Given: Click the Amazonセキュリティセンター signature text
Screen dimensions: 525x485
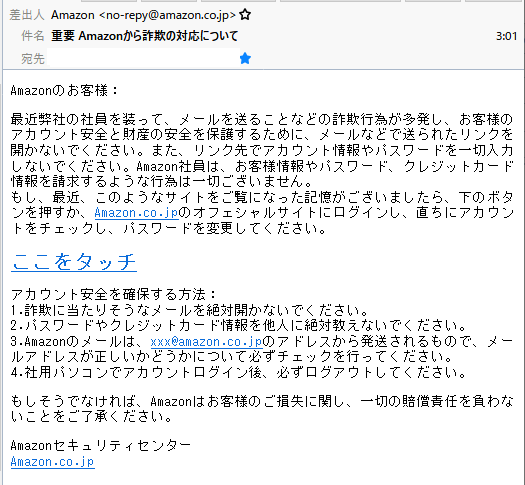Looking at the screenshot, I should coord(101,446).
